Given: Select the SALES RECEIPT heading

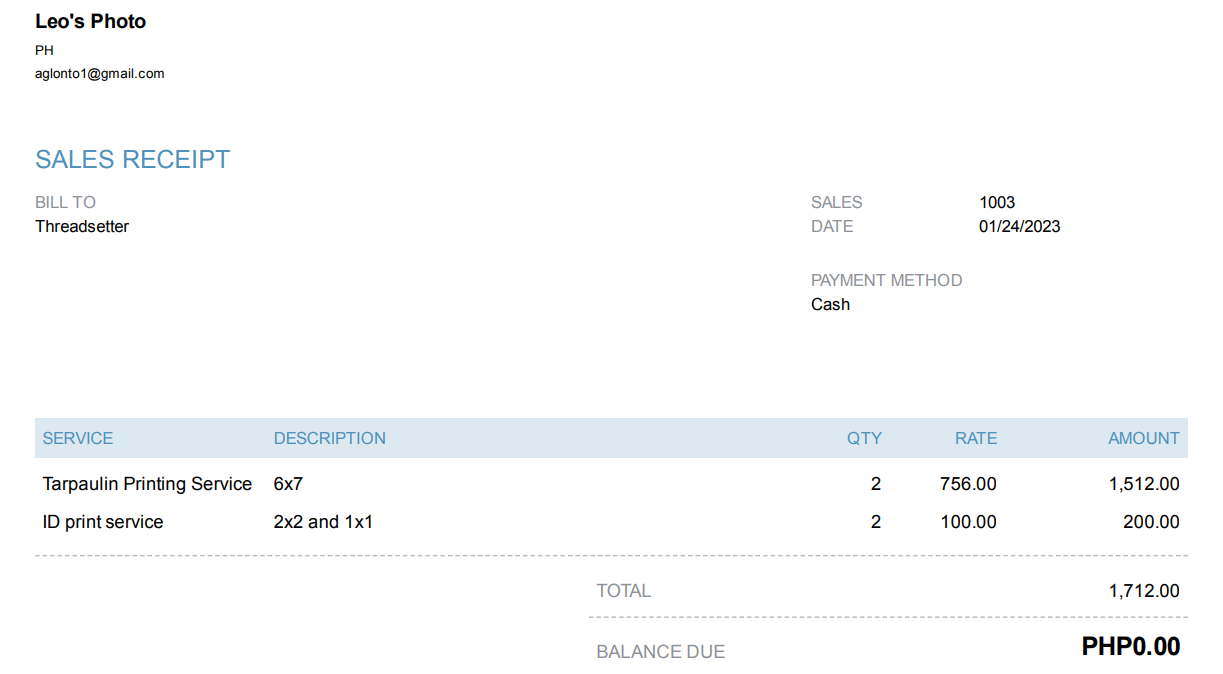Looking at the screenshot, I should pos(132,159).
